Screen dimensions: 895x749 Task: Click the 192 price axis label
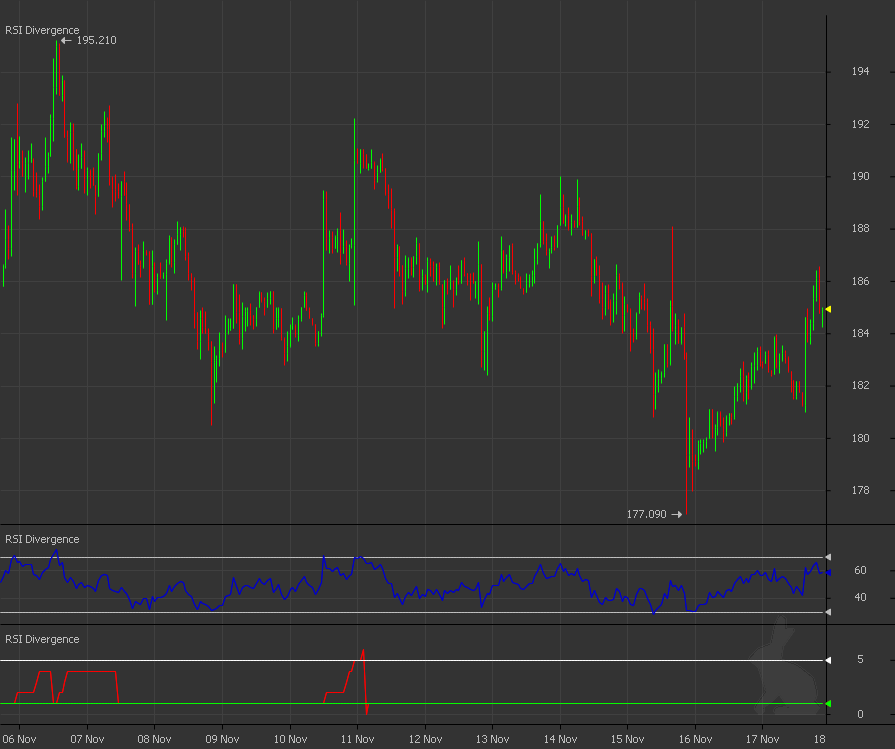tap(860, 124)
